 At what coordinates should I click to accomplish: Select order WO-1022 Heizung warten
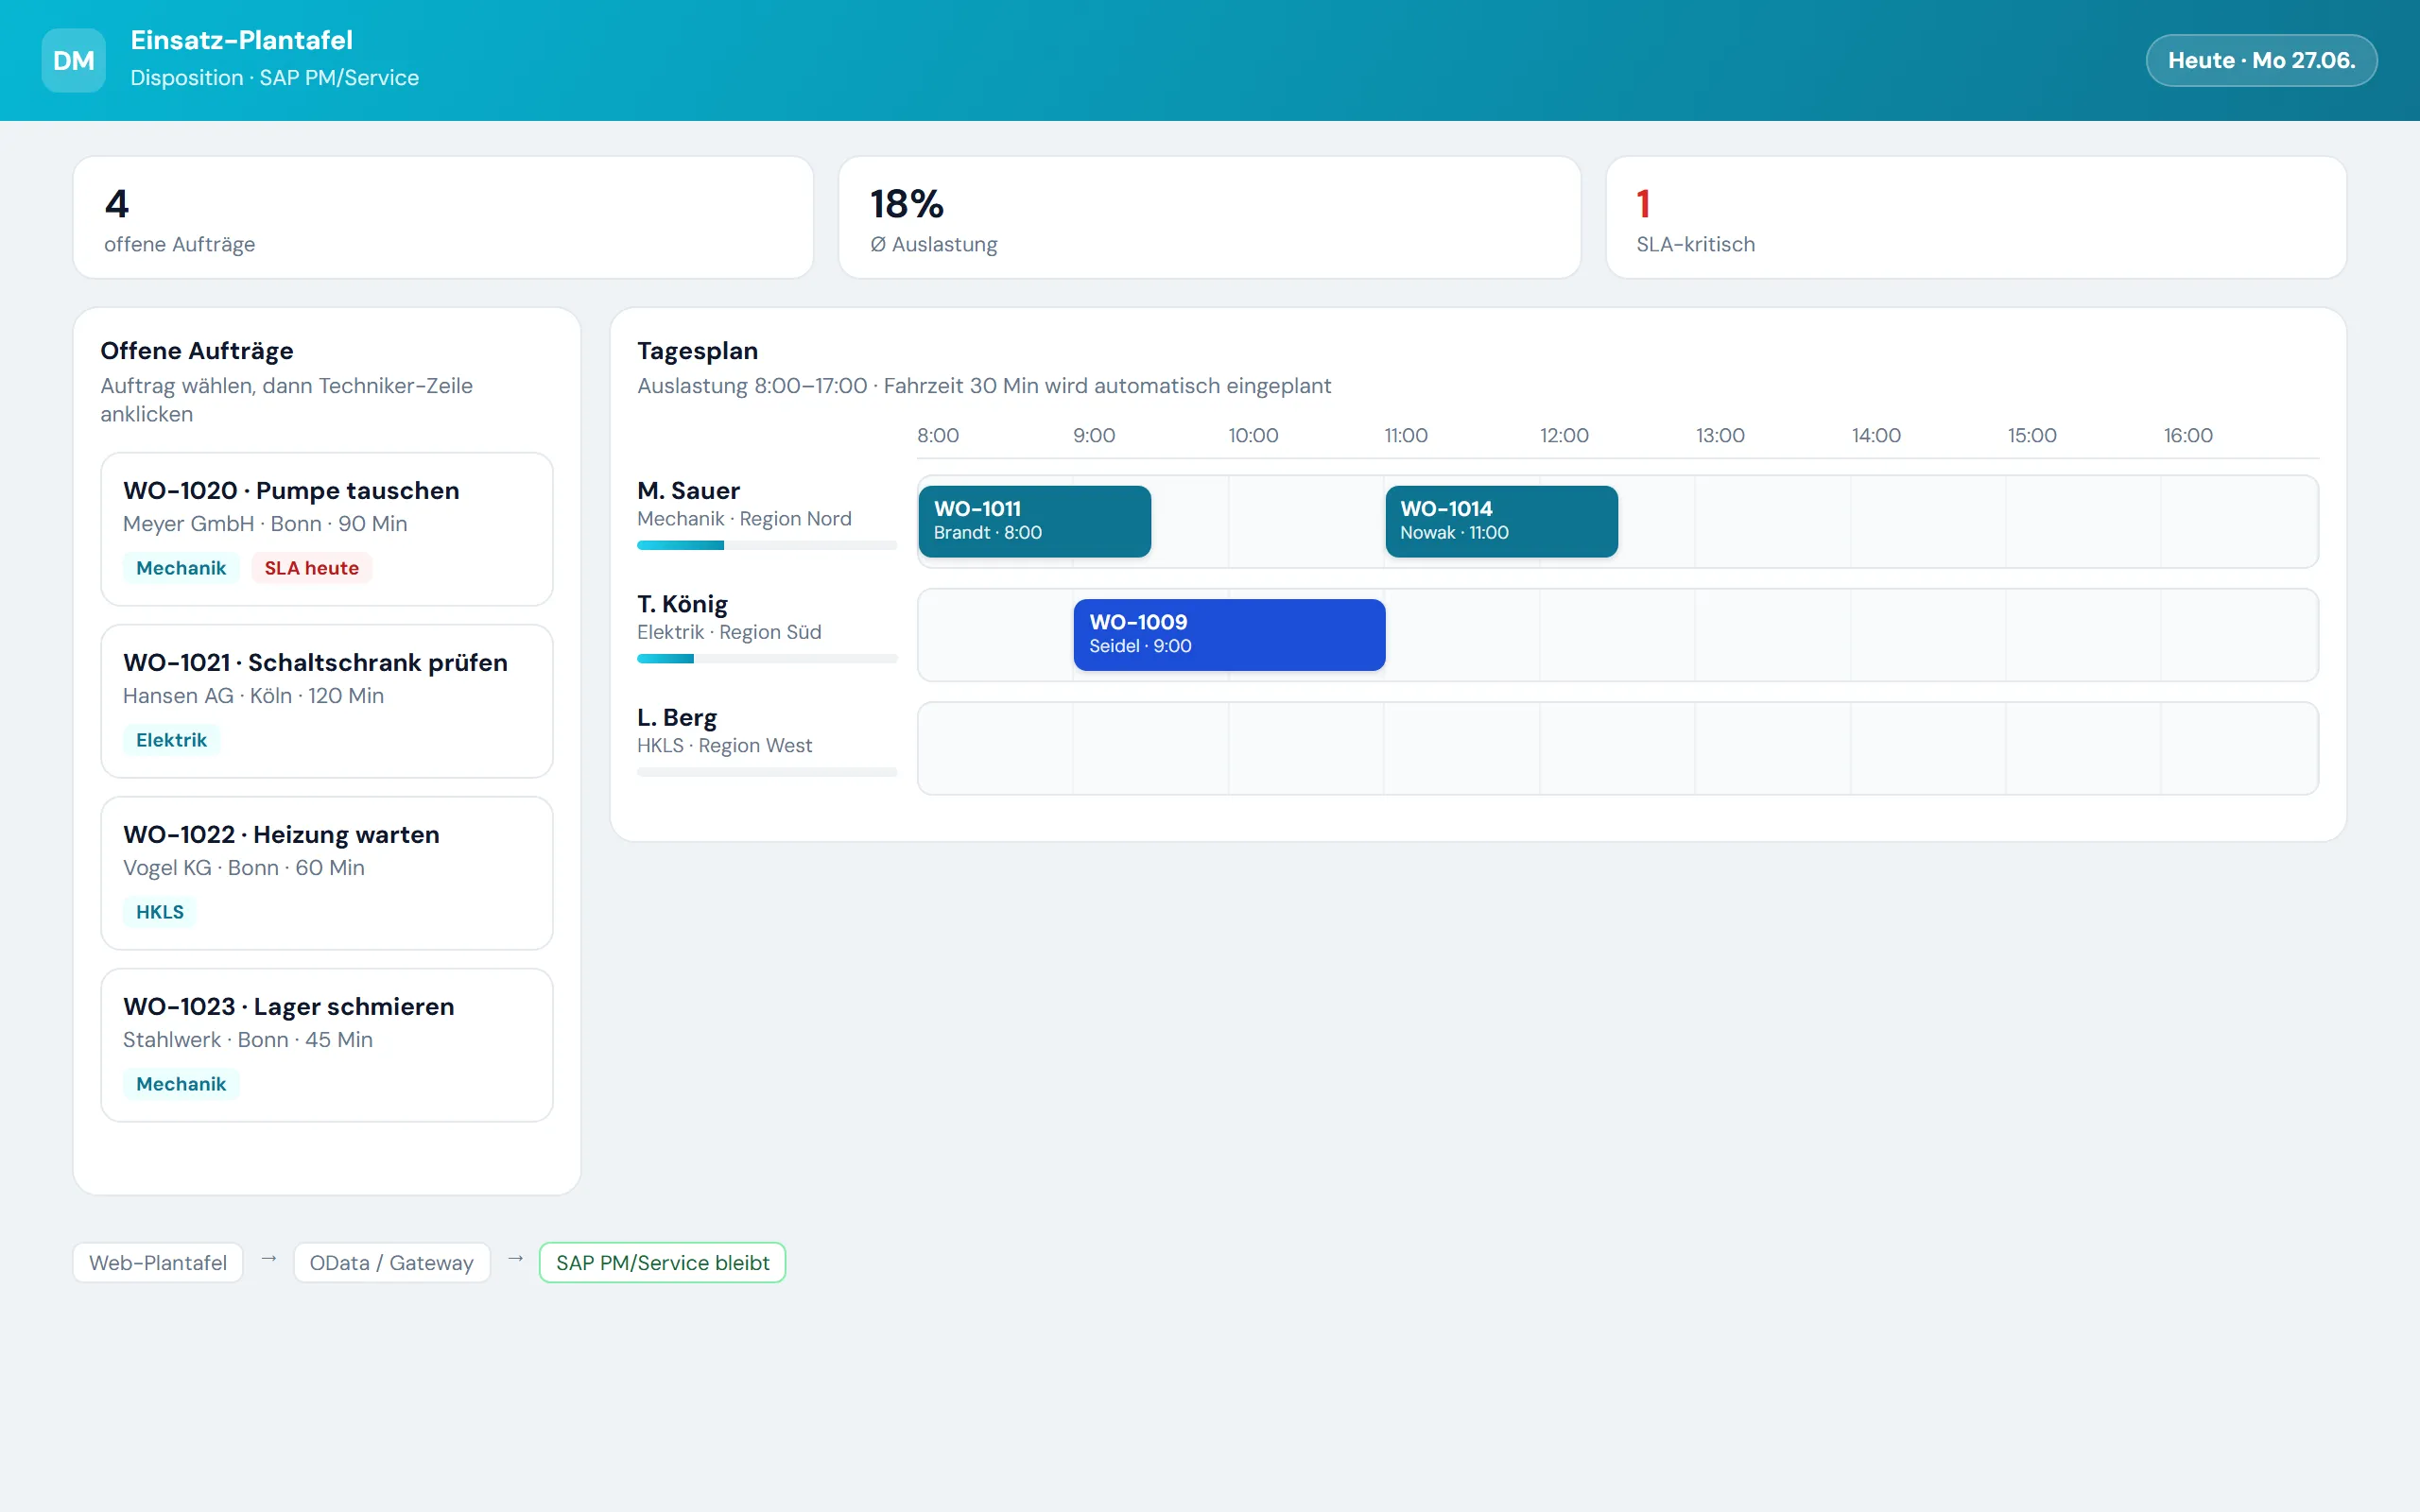(x=327, y=873)
